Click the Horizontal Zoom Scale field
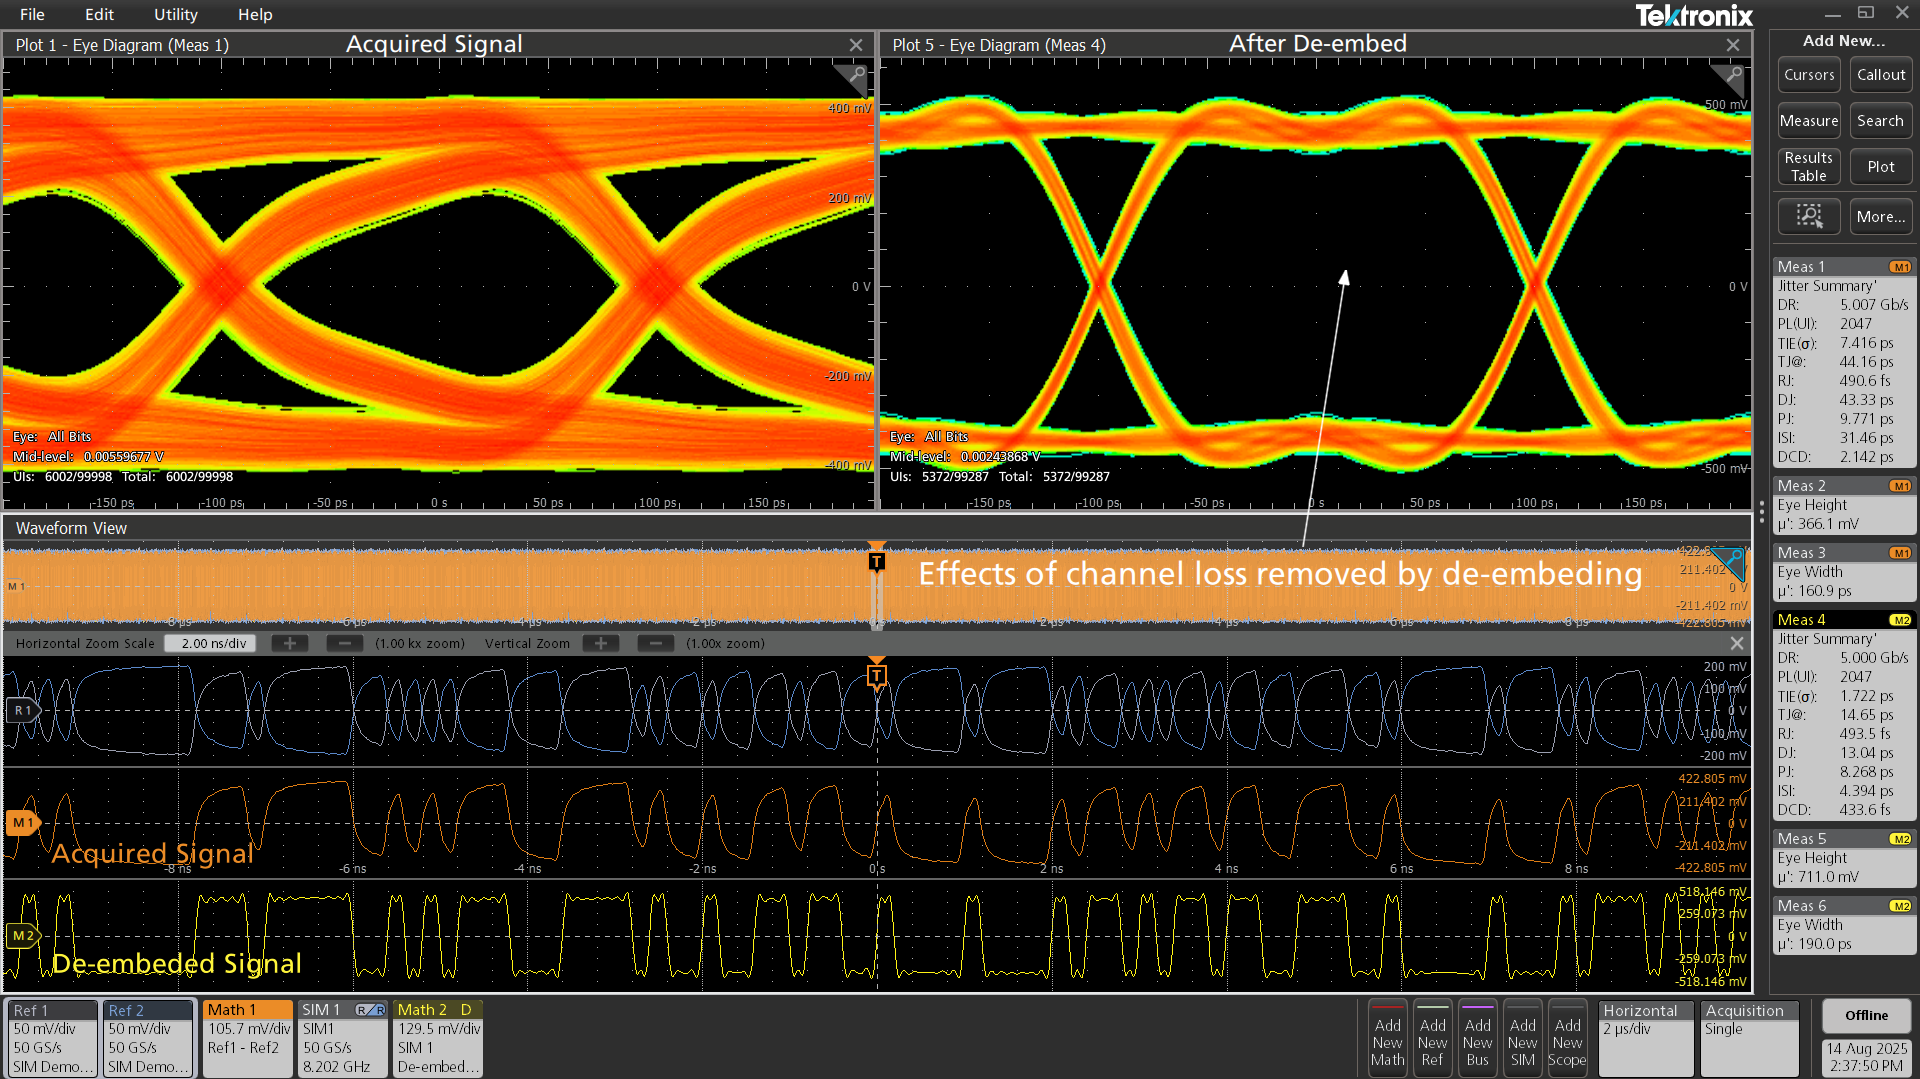1920x1079 pixels. pos(211,643)
